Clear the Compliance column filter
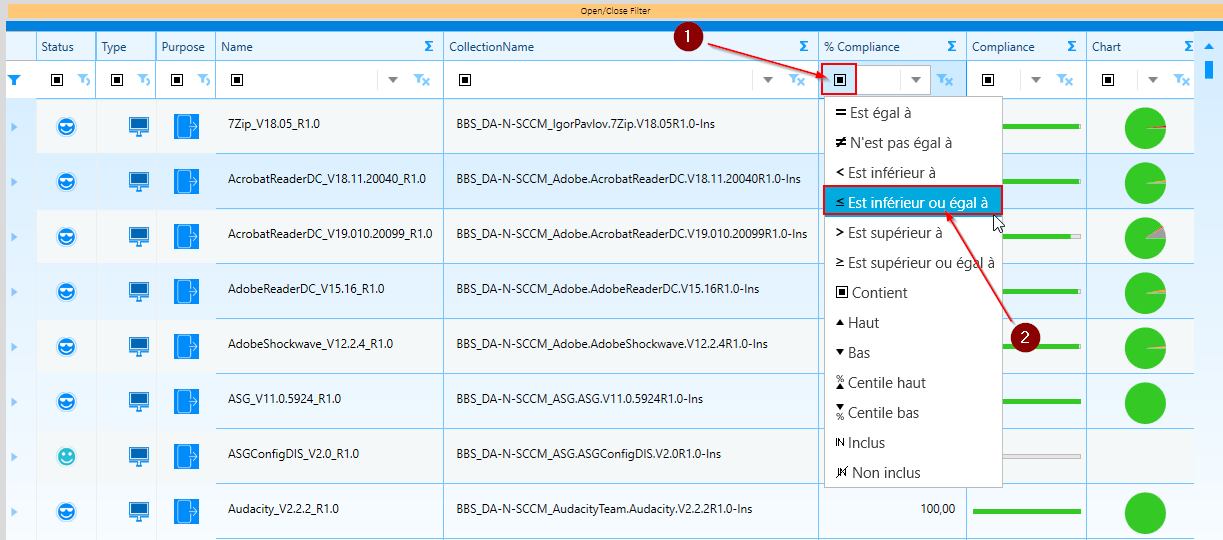Viewport: 1223px width, 540px height. coord(1065,80)
